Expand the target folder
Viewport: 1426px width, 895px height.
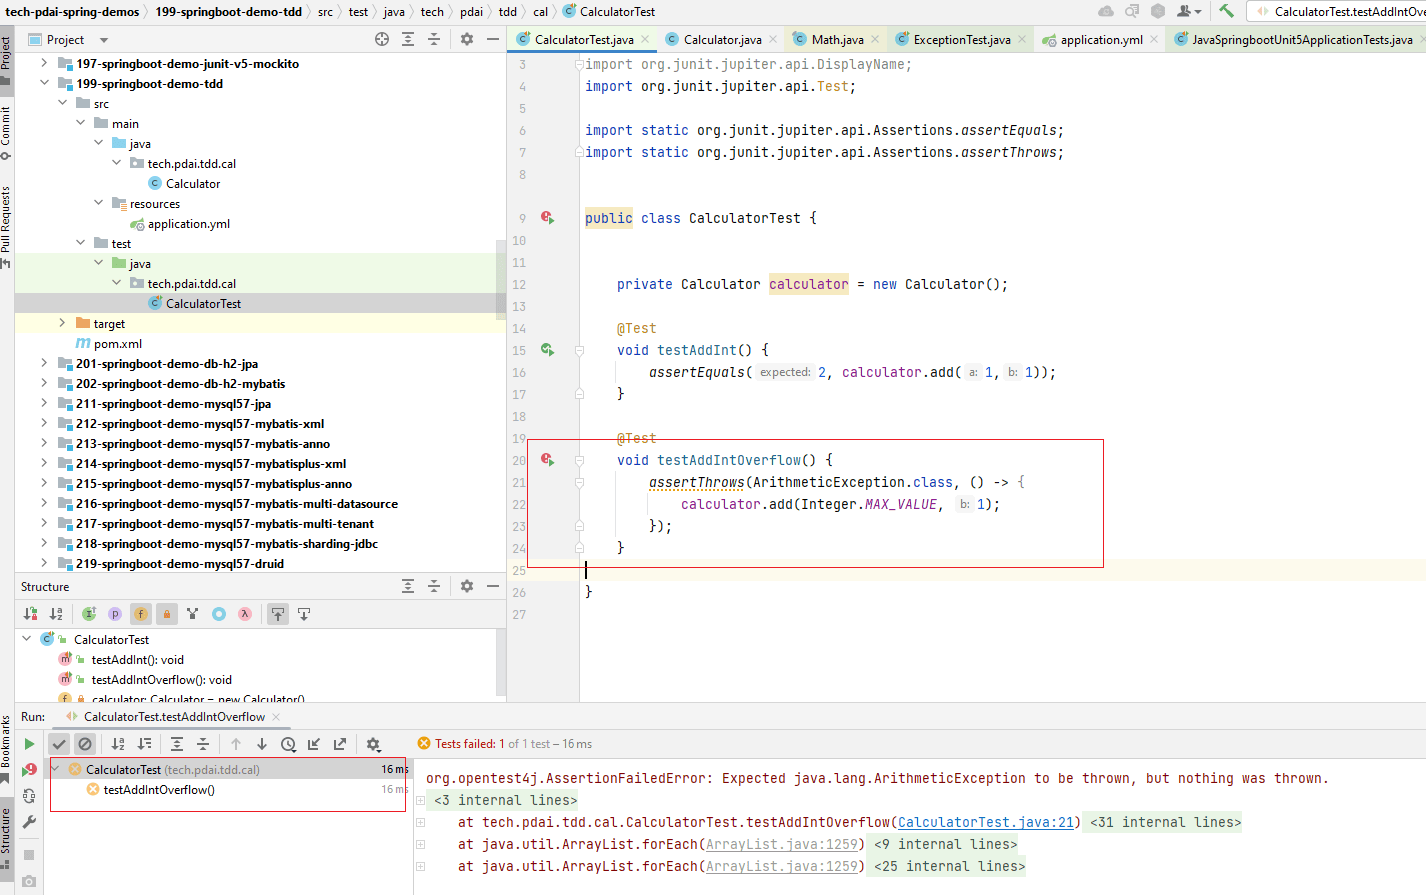pos(62,323)
